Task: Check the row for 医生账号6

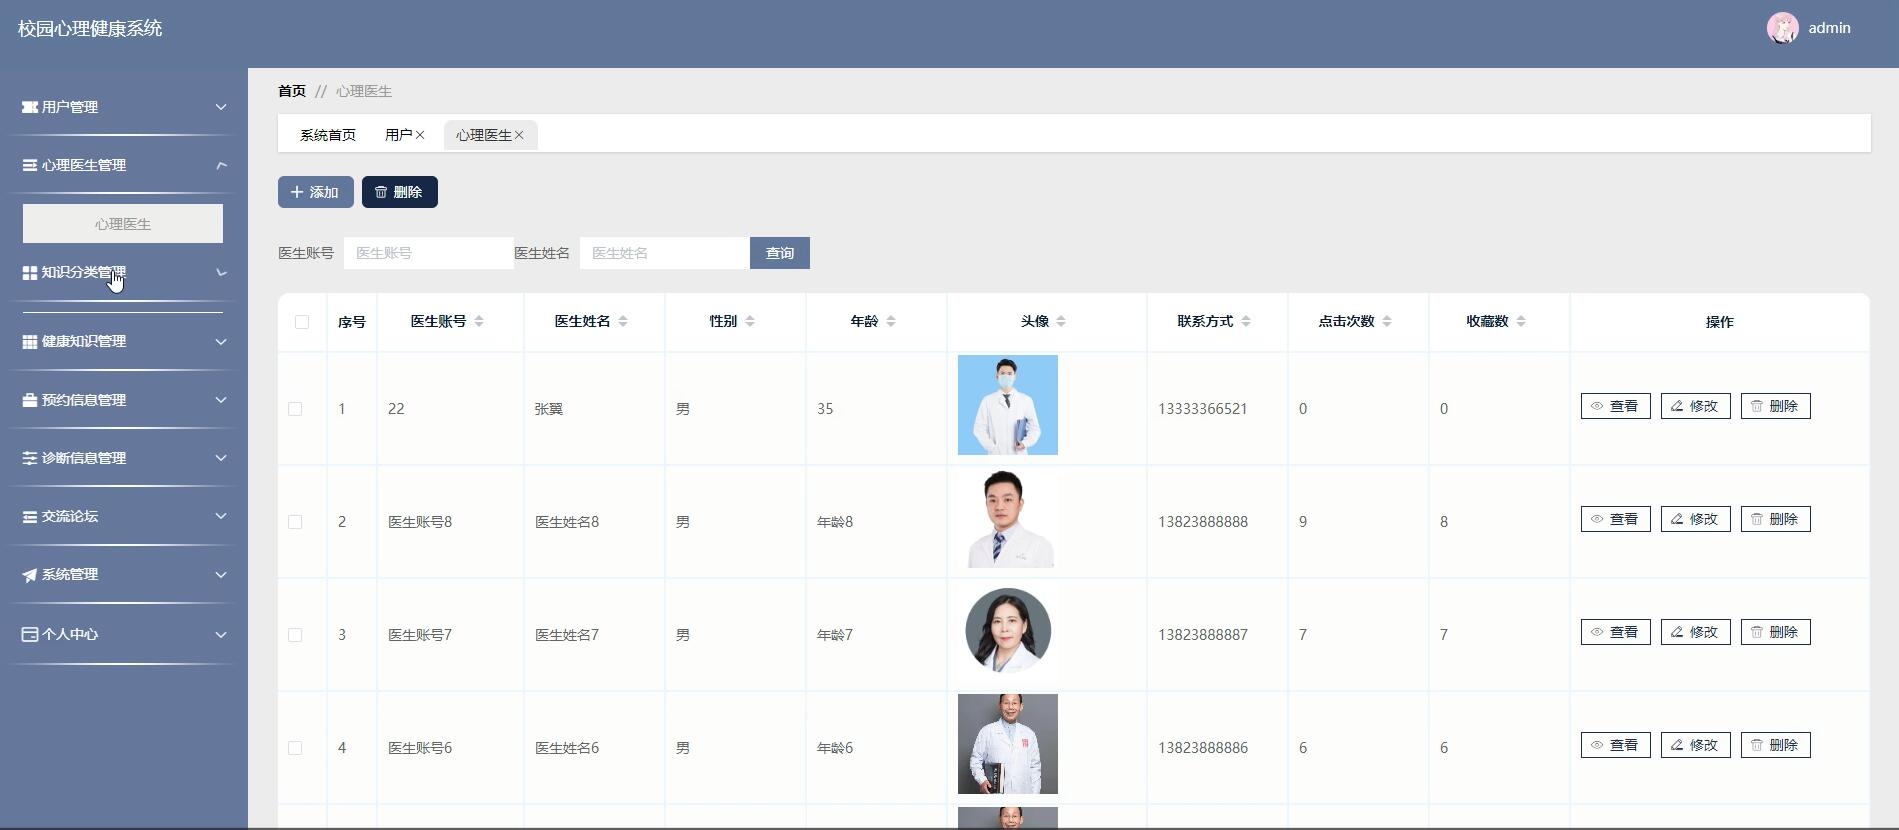Action: (x=295, y=748)
